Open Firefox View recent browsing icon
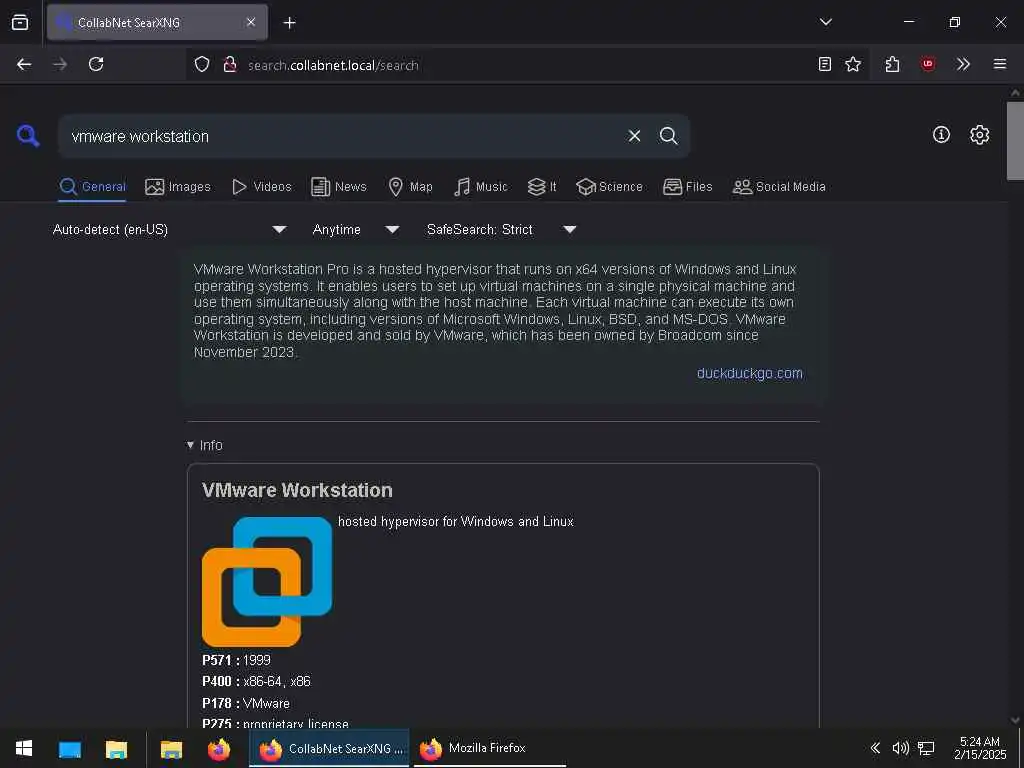 tap(20, 22)
